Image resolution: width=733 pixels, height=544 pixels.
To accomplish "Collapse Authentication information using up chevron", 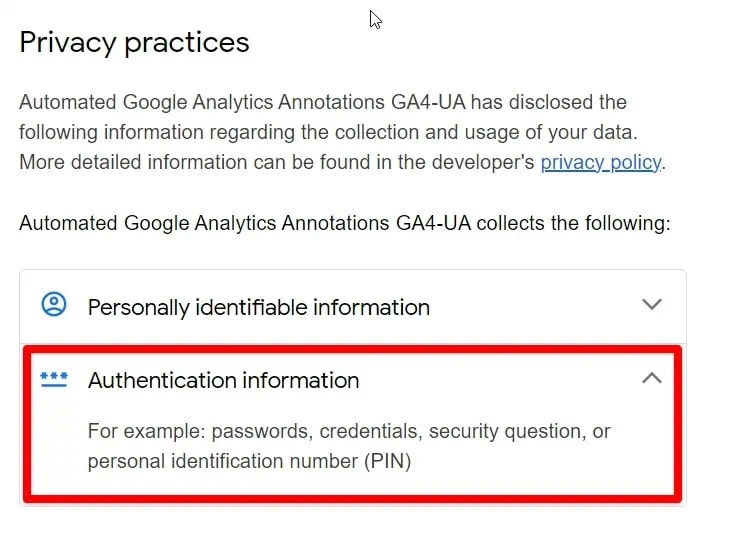I will click(652, 378).
